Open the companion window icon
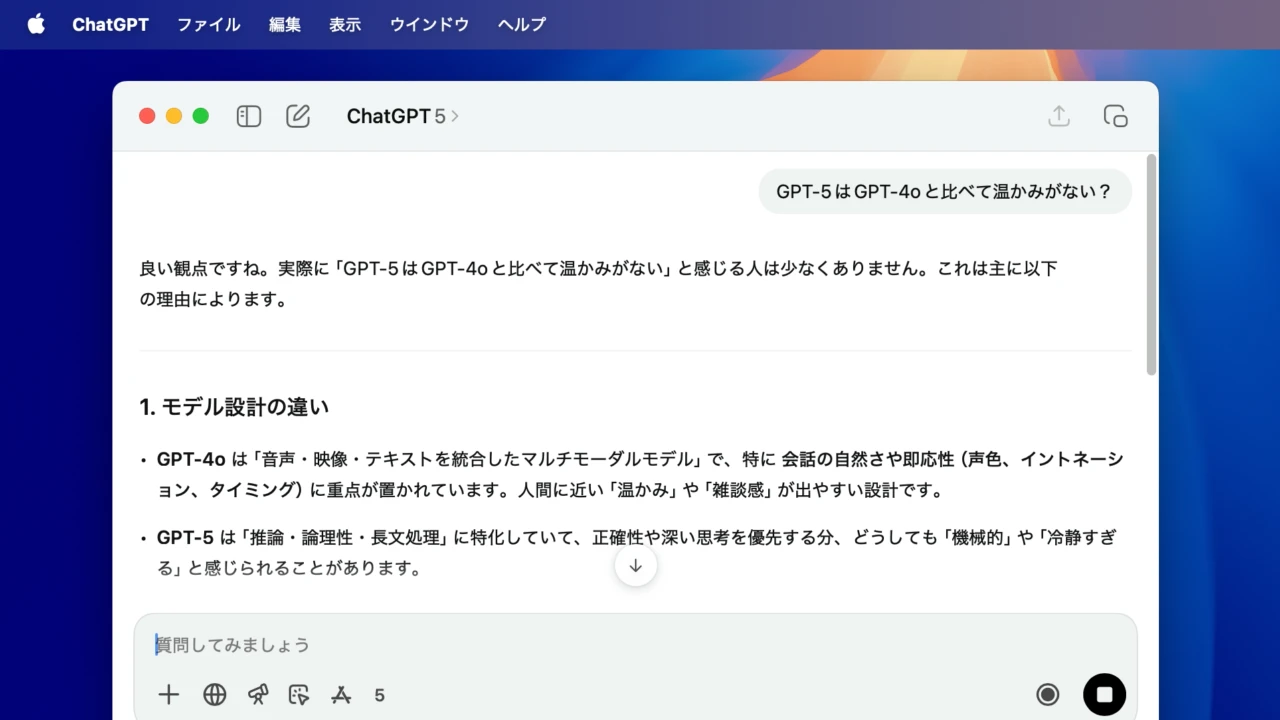Viewport: 1280px width, 720px height. (x=1115, y=116)
